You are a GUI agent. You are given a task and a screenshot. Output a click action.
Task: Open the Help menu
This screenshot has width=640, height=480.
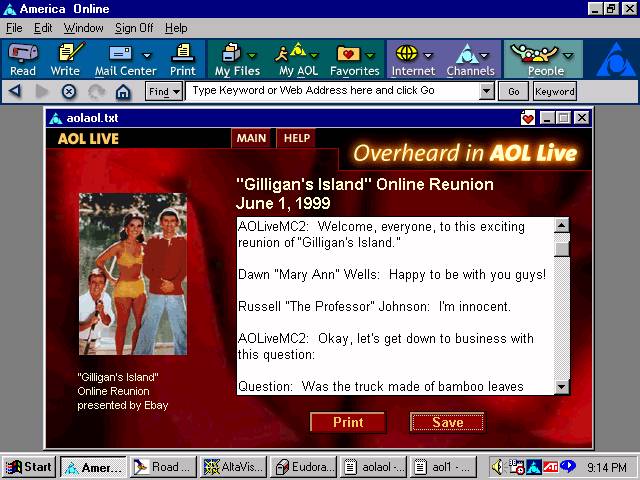176,28
